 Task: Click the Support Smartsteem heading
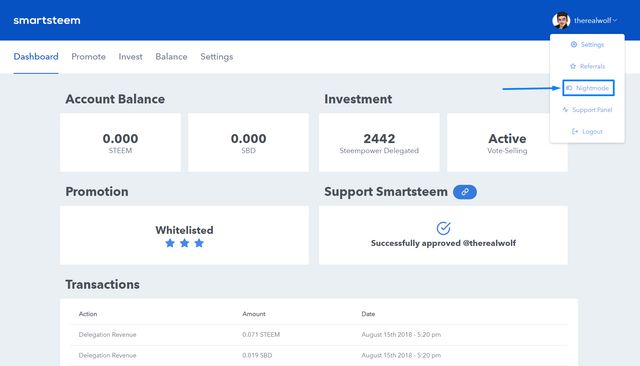pos(386,192)
